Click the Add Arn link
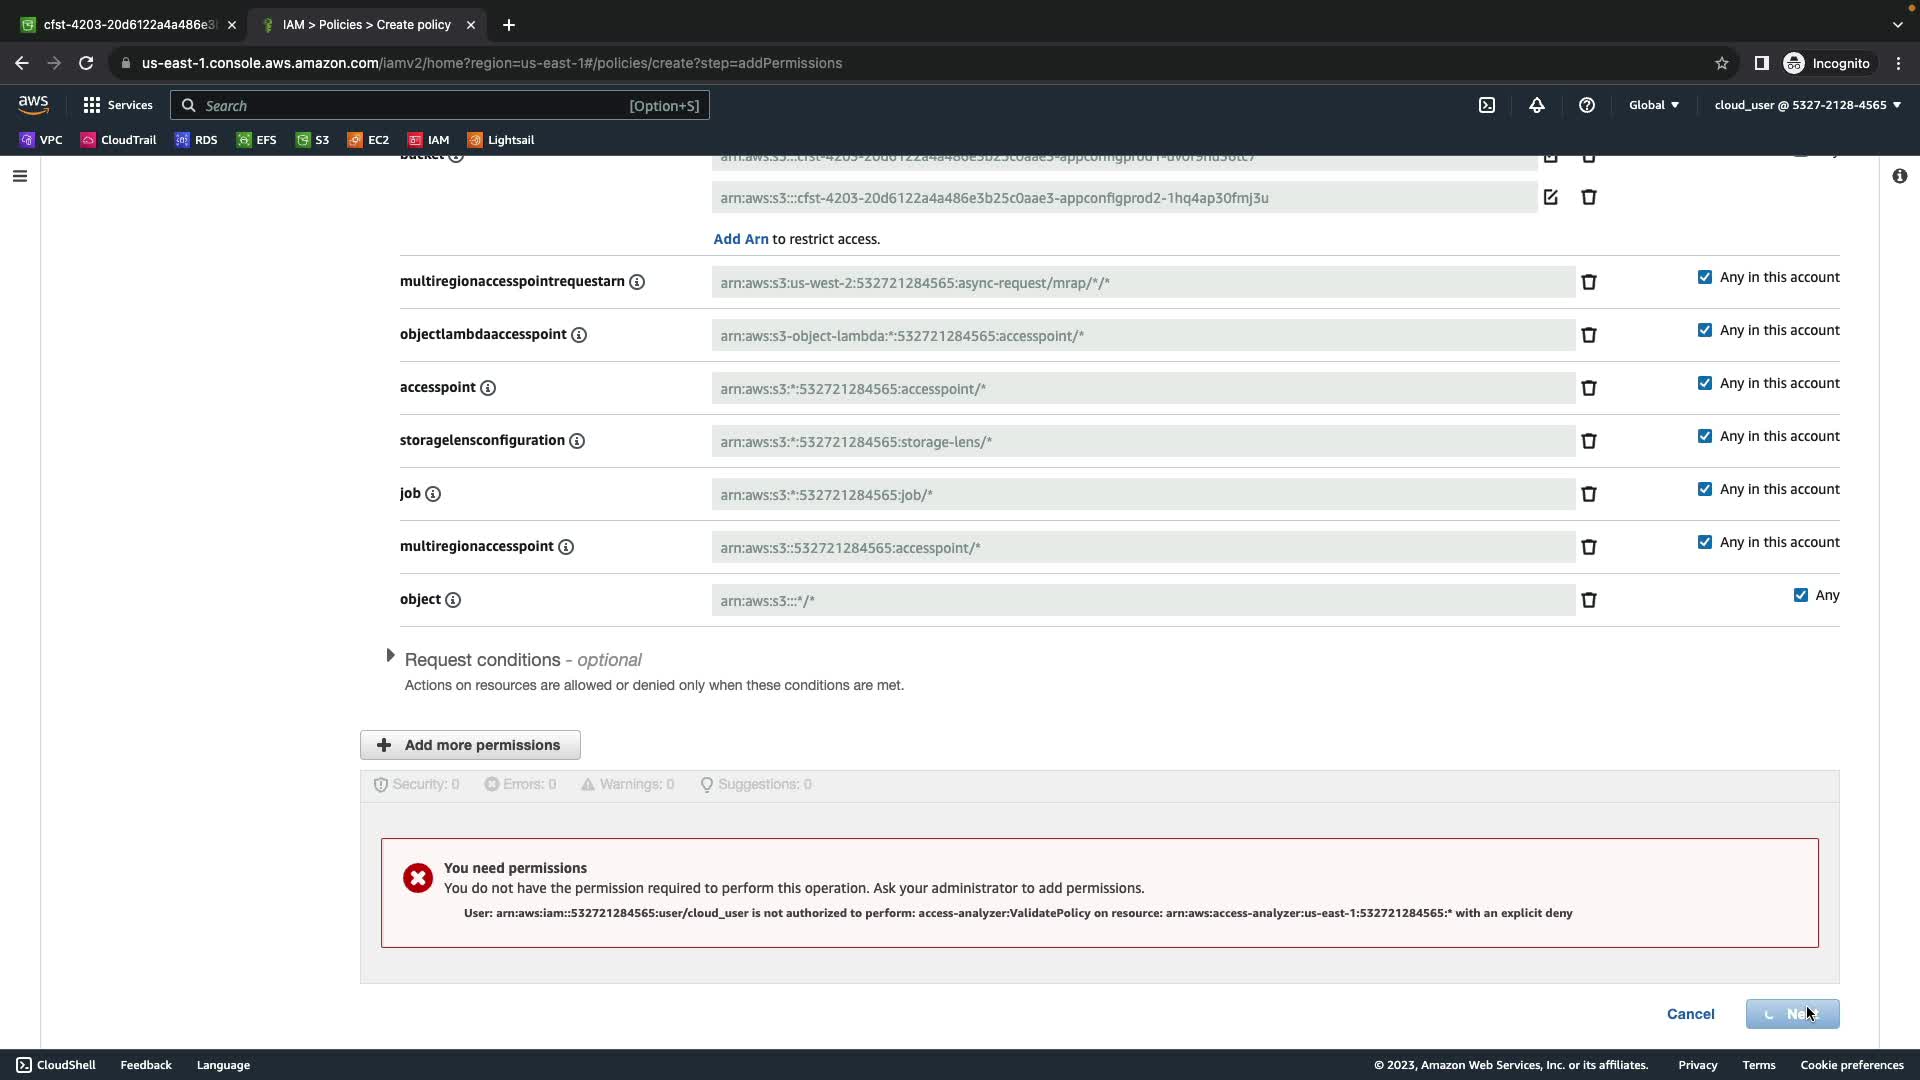This screenshot has height=1080, width=1920. pos(740,239)
